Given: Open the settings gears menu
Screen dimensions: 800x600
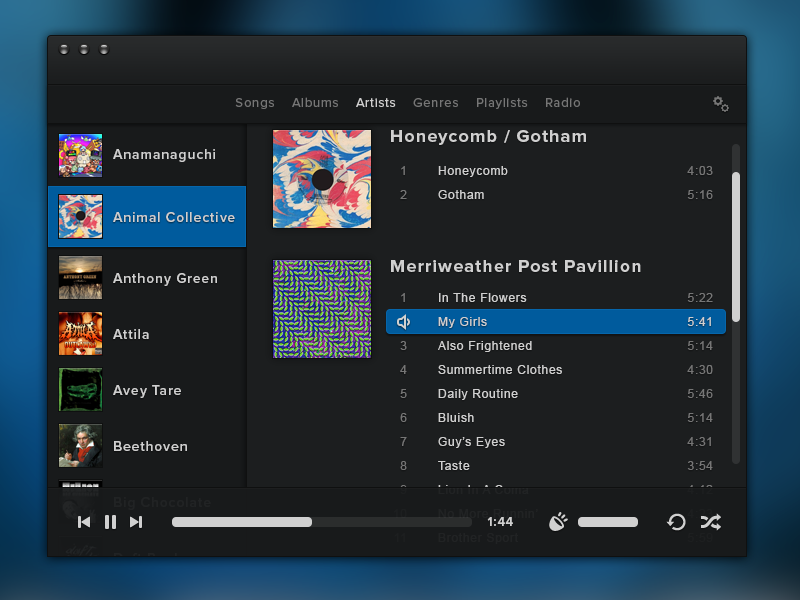Looking at the screenshot, I should click(721, 103).
